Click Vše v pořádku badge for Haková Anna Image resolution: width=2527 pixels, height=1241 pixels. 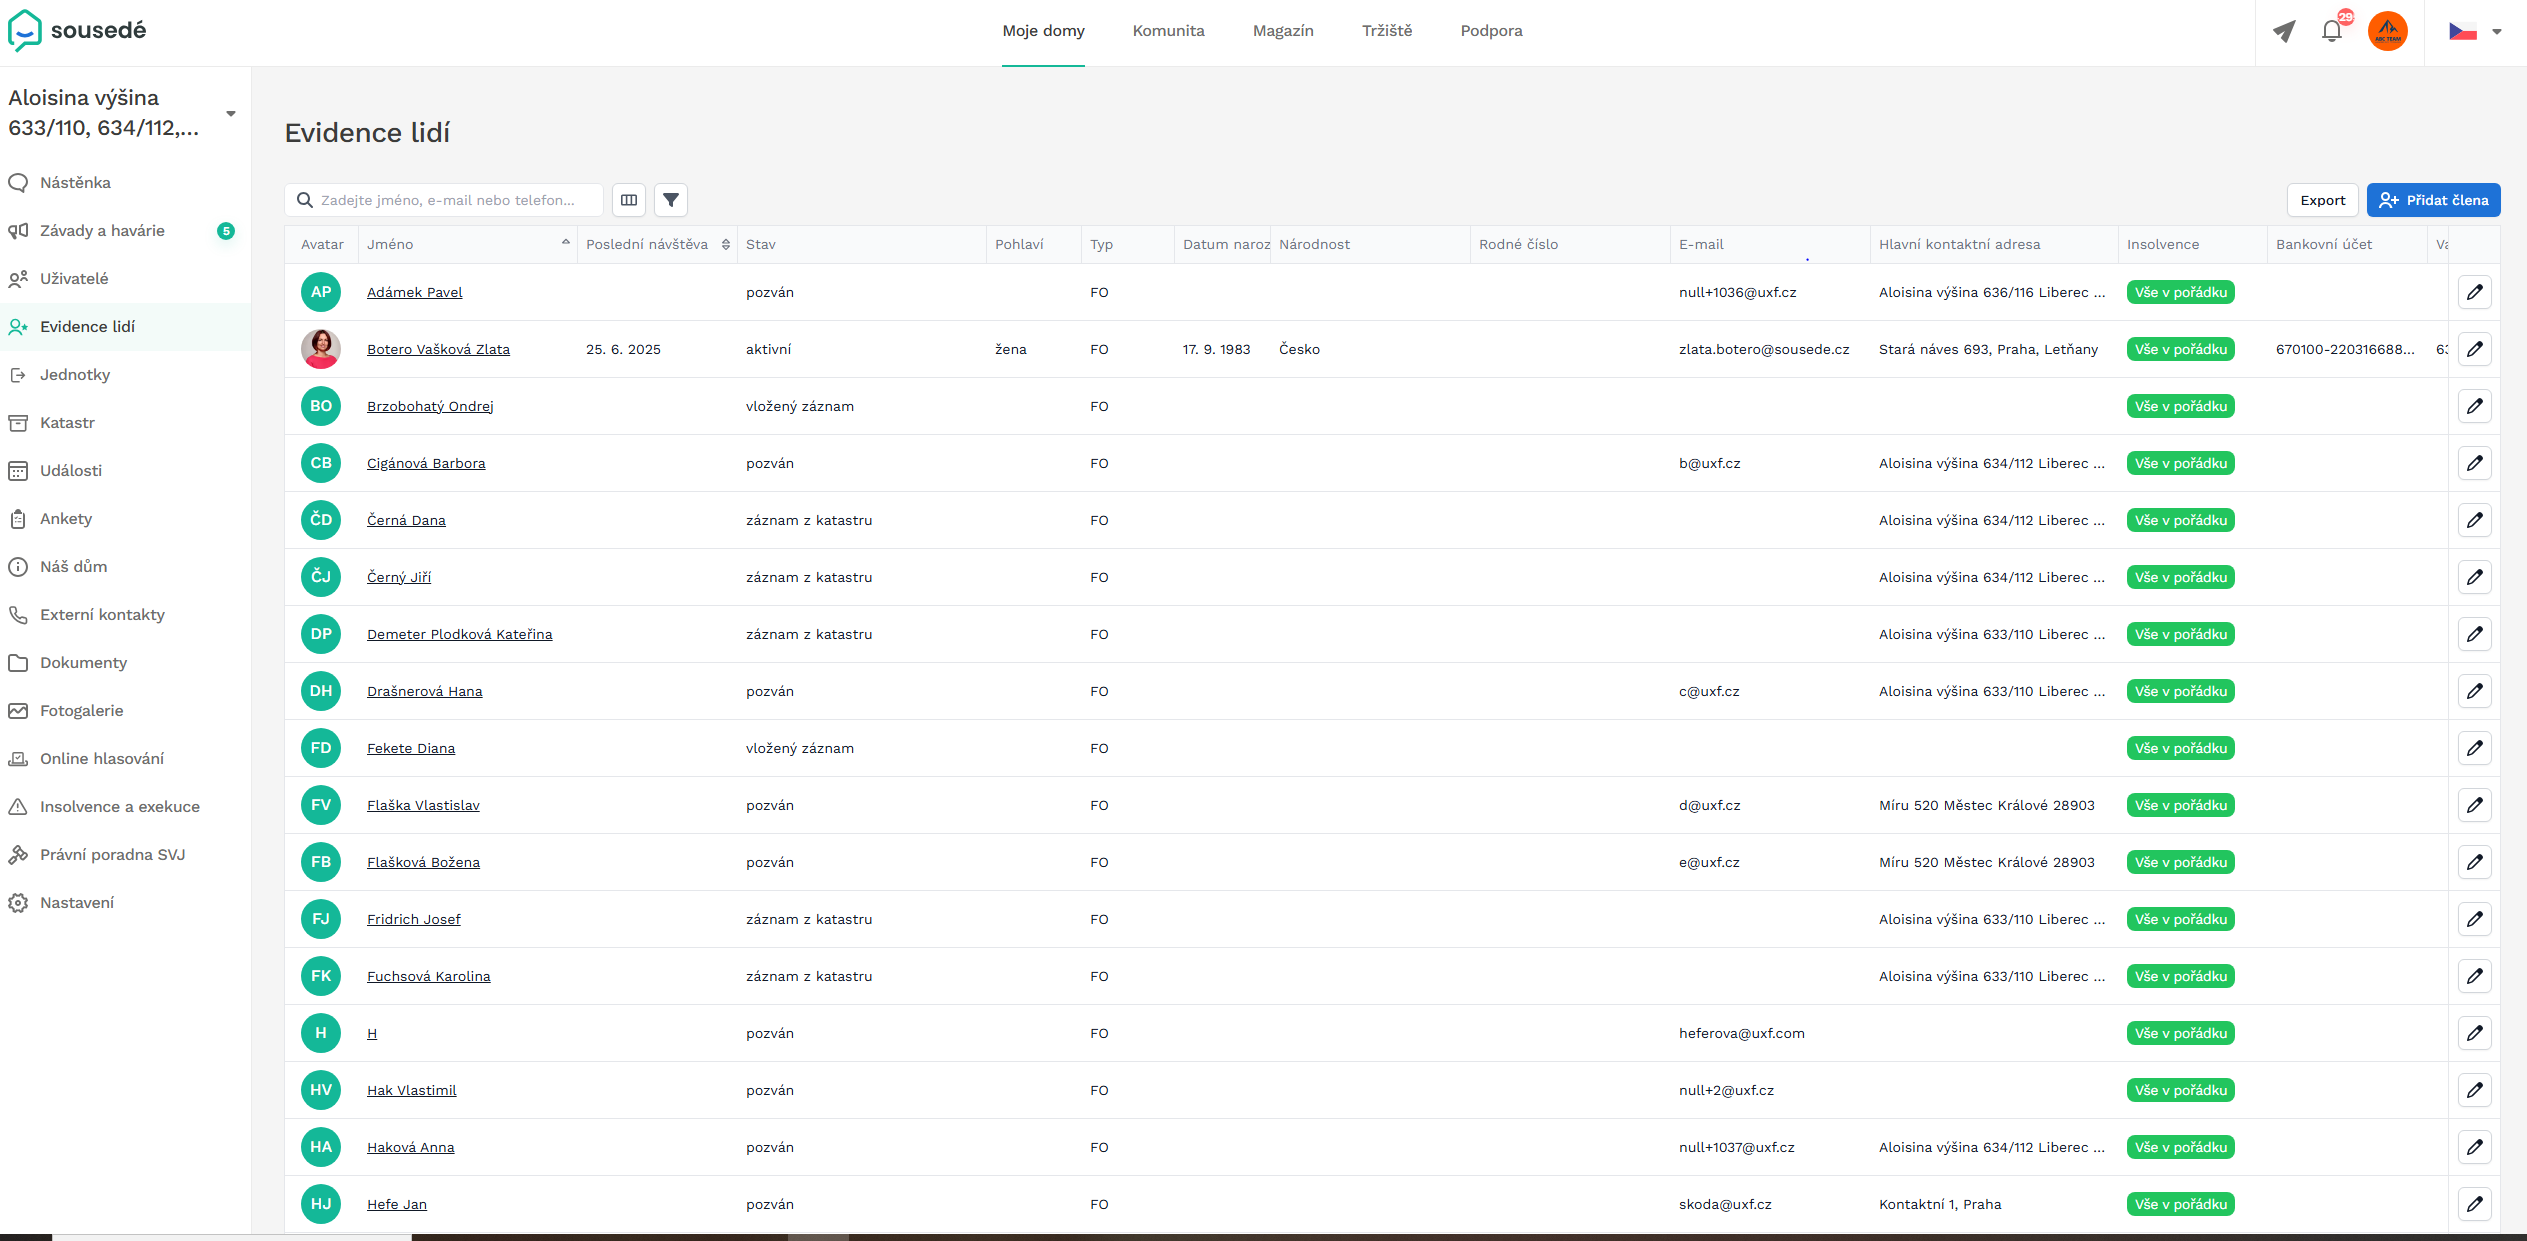[2180, 1147]
